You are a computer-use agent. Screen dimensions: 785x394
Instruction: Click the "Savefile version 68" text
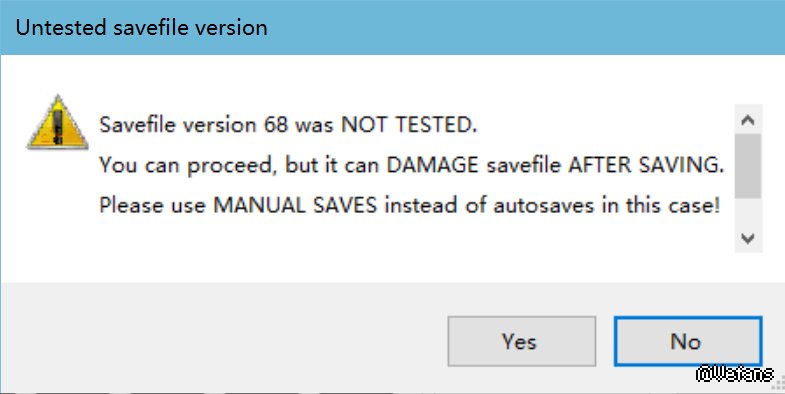pos(194,125)
